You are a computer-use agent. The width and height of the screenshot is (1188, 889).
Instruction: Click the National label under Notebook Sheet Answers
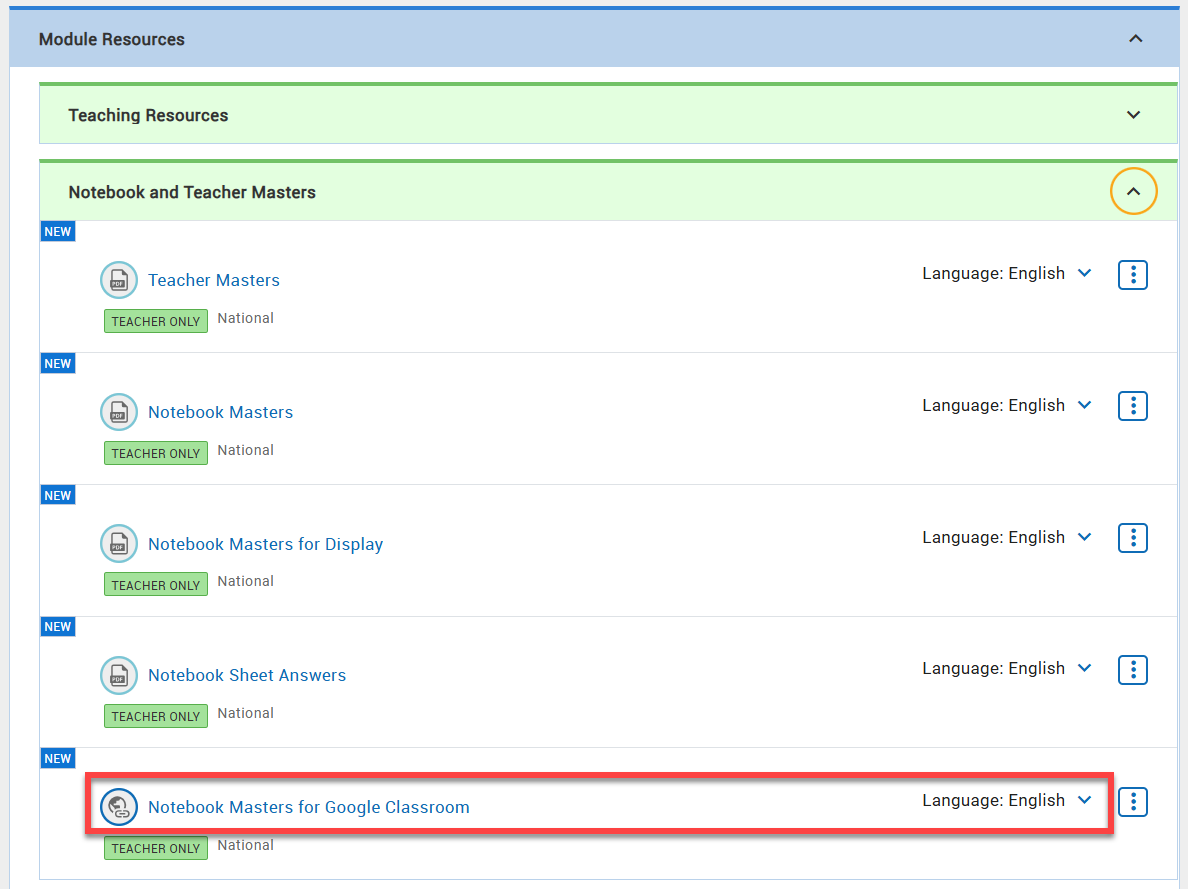pos(245,713)
